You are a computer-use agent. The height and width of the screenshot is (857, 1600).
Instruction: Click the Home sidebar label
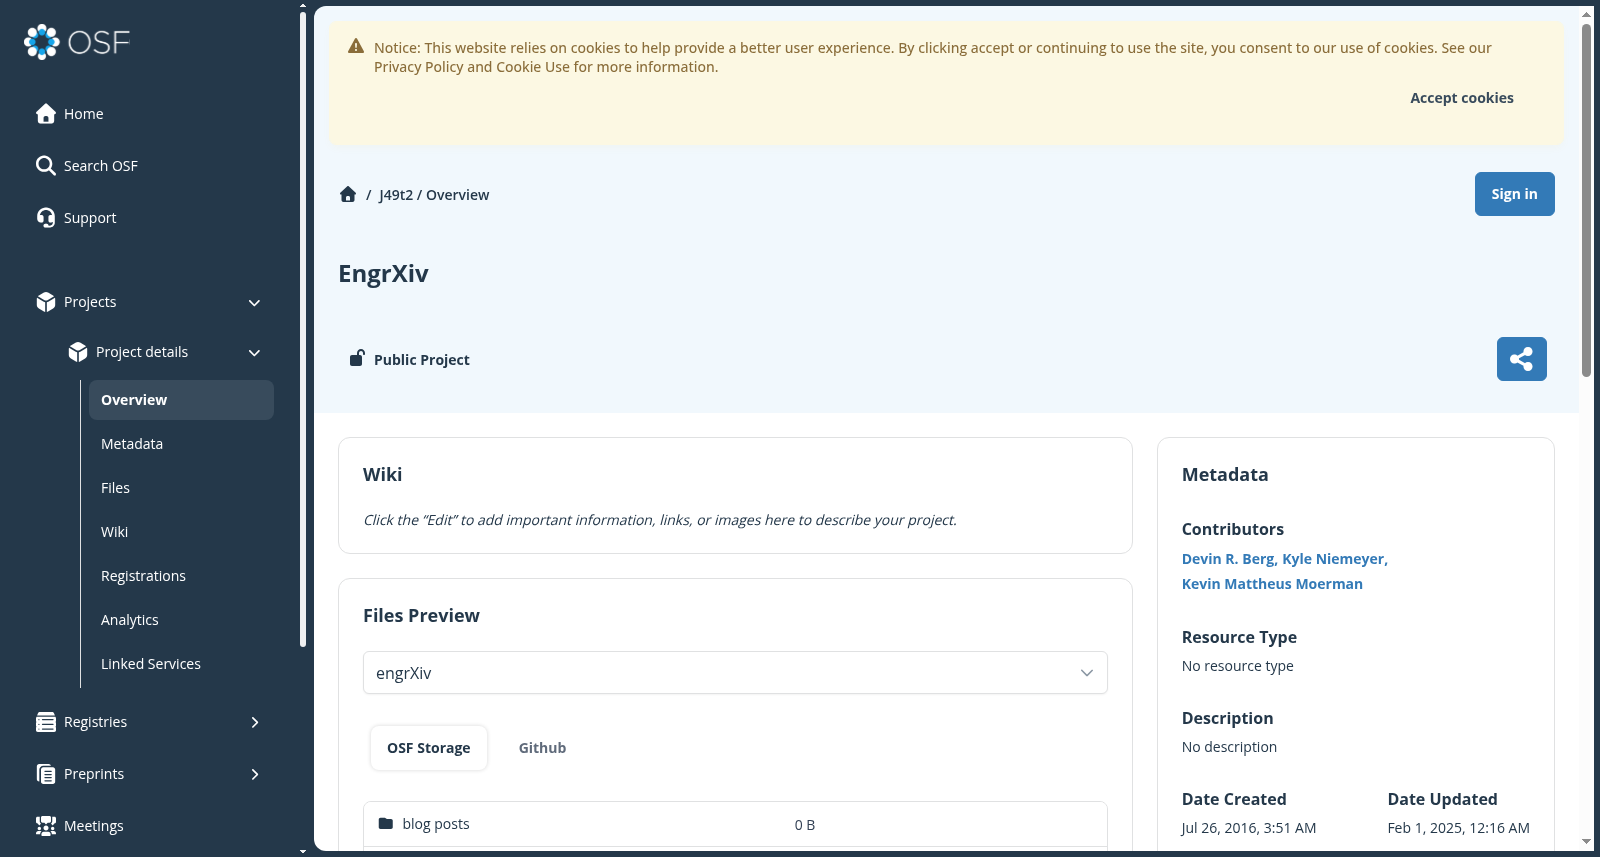tap(84, 114)
